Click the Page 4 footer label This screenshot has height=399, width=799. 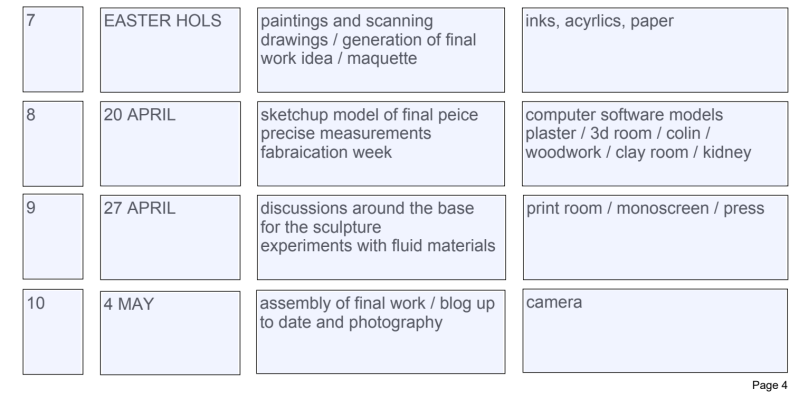point(769,385)
